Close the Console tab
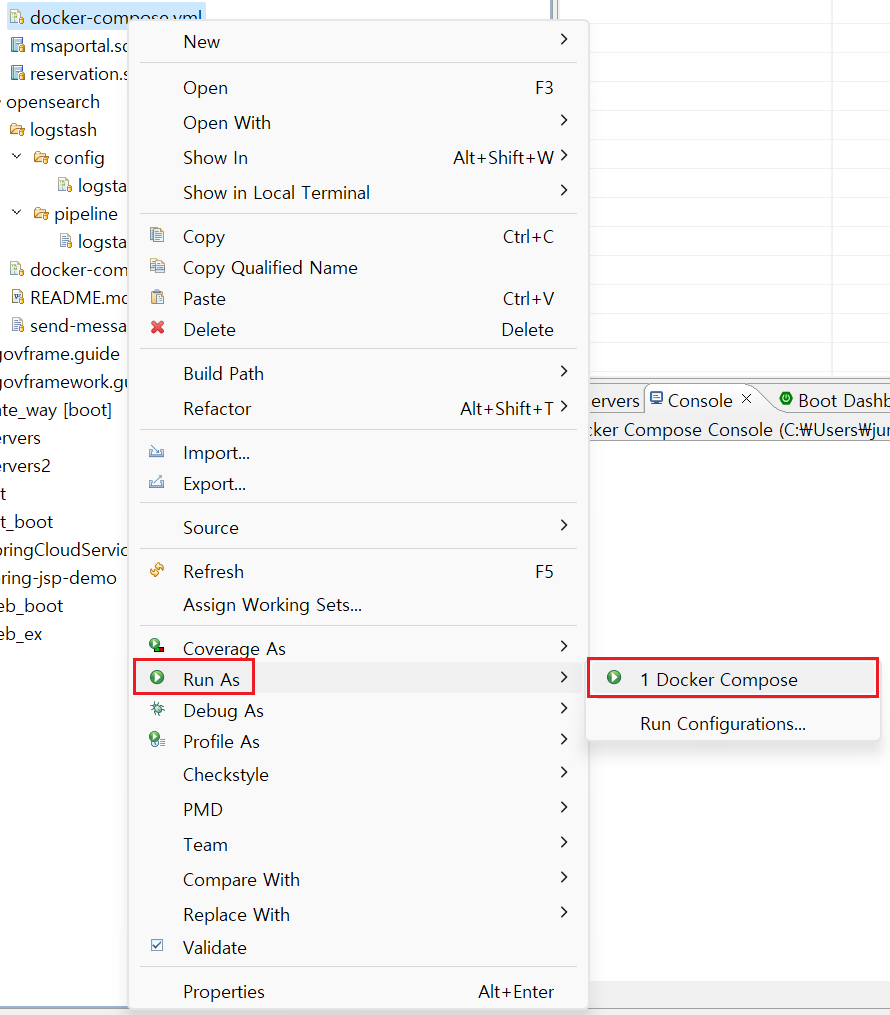The height and width of the screenshot is (1015, 890). 746,399
